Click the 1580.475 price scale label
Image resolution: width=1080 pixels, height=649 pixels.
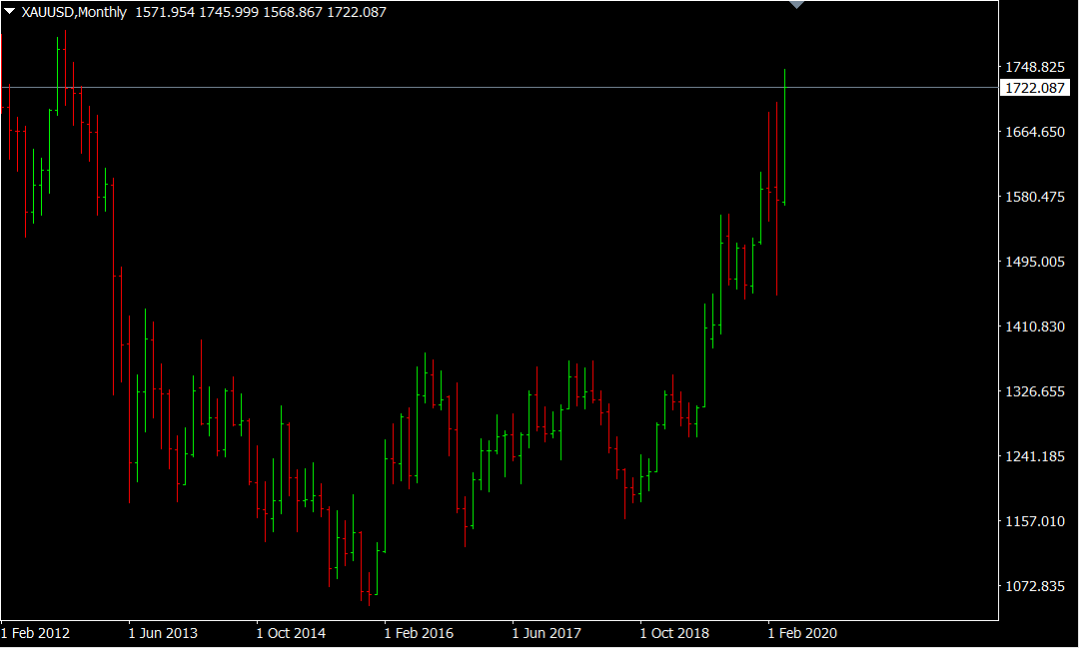1035,197
